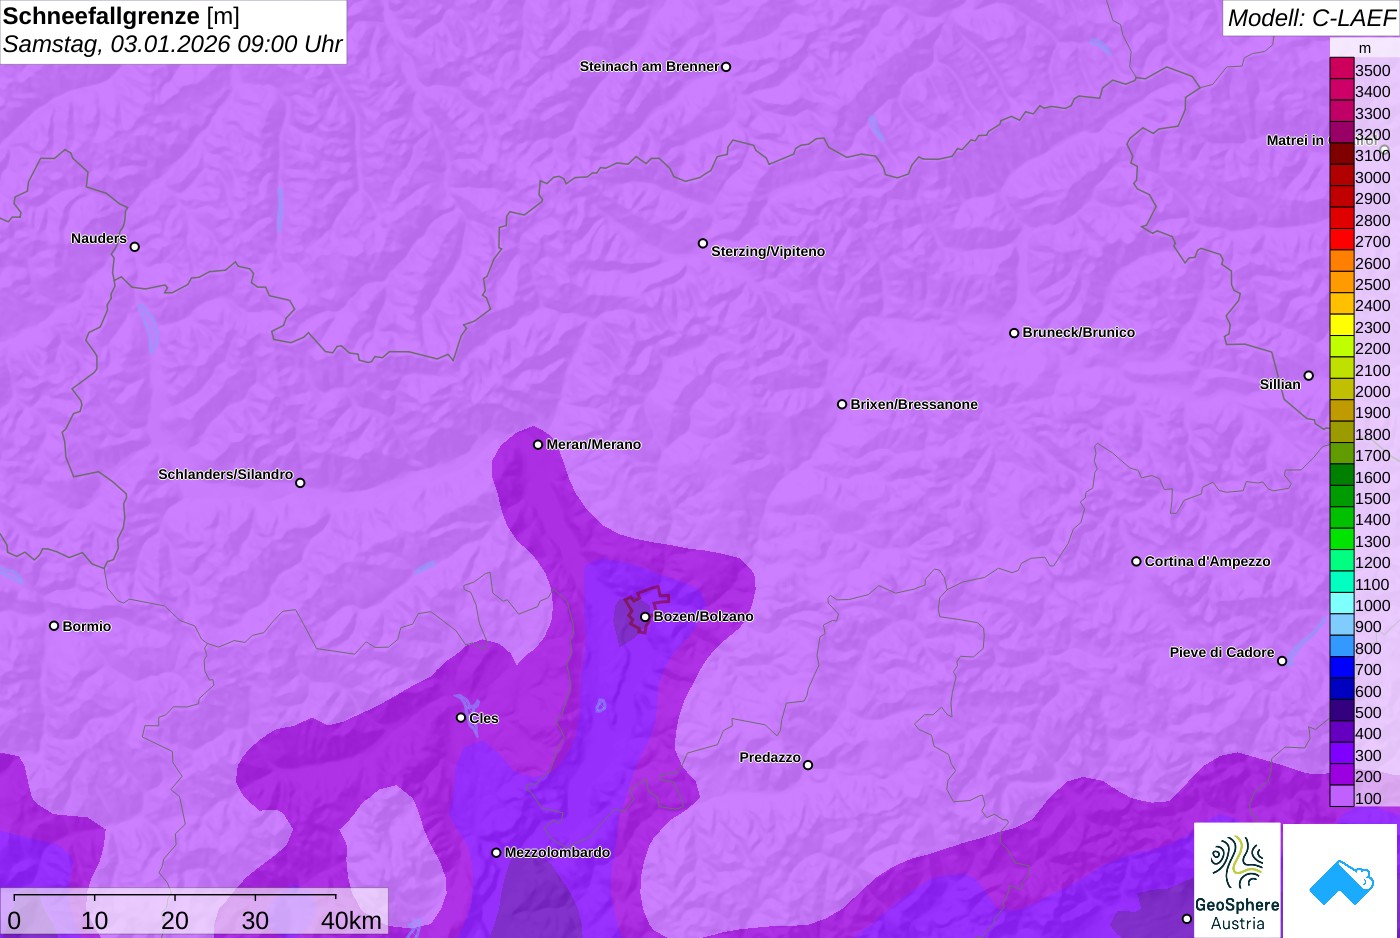1400x938 pixels.
Task: Select the Cles town label
Action: (x=484, y=718)
